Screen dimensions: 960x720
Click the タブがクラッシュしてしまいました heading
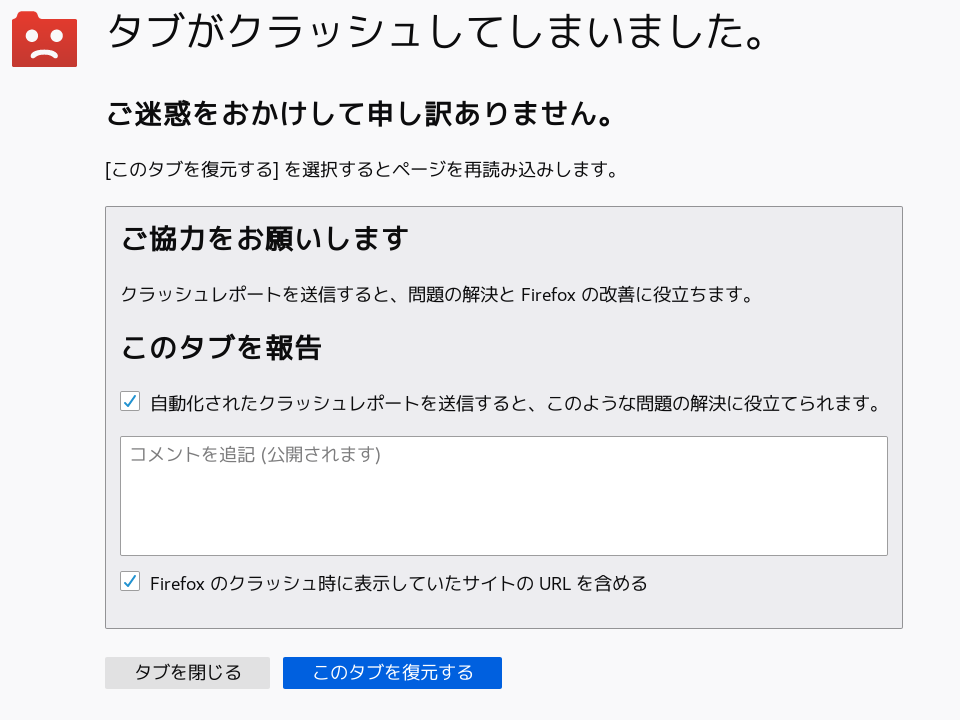437,34
